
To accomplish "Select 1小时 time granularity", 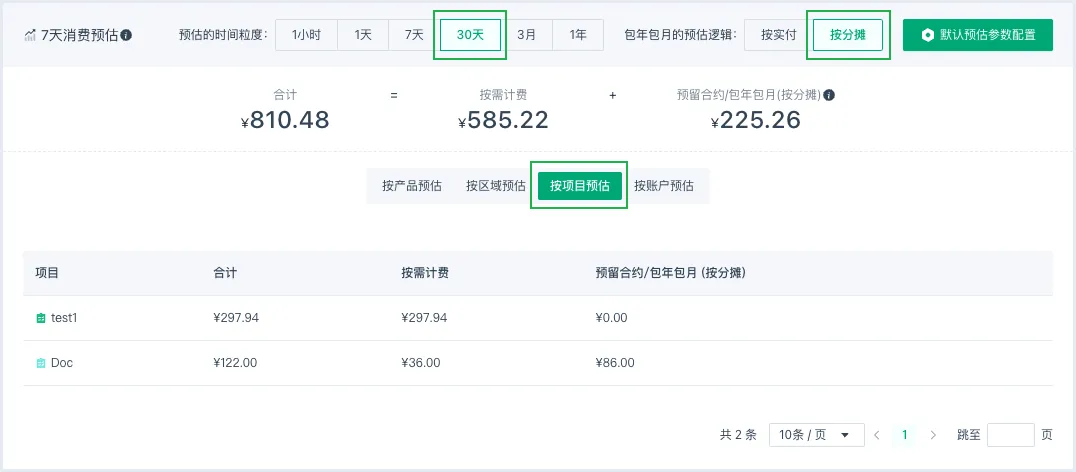I will point(306,35).
